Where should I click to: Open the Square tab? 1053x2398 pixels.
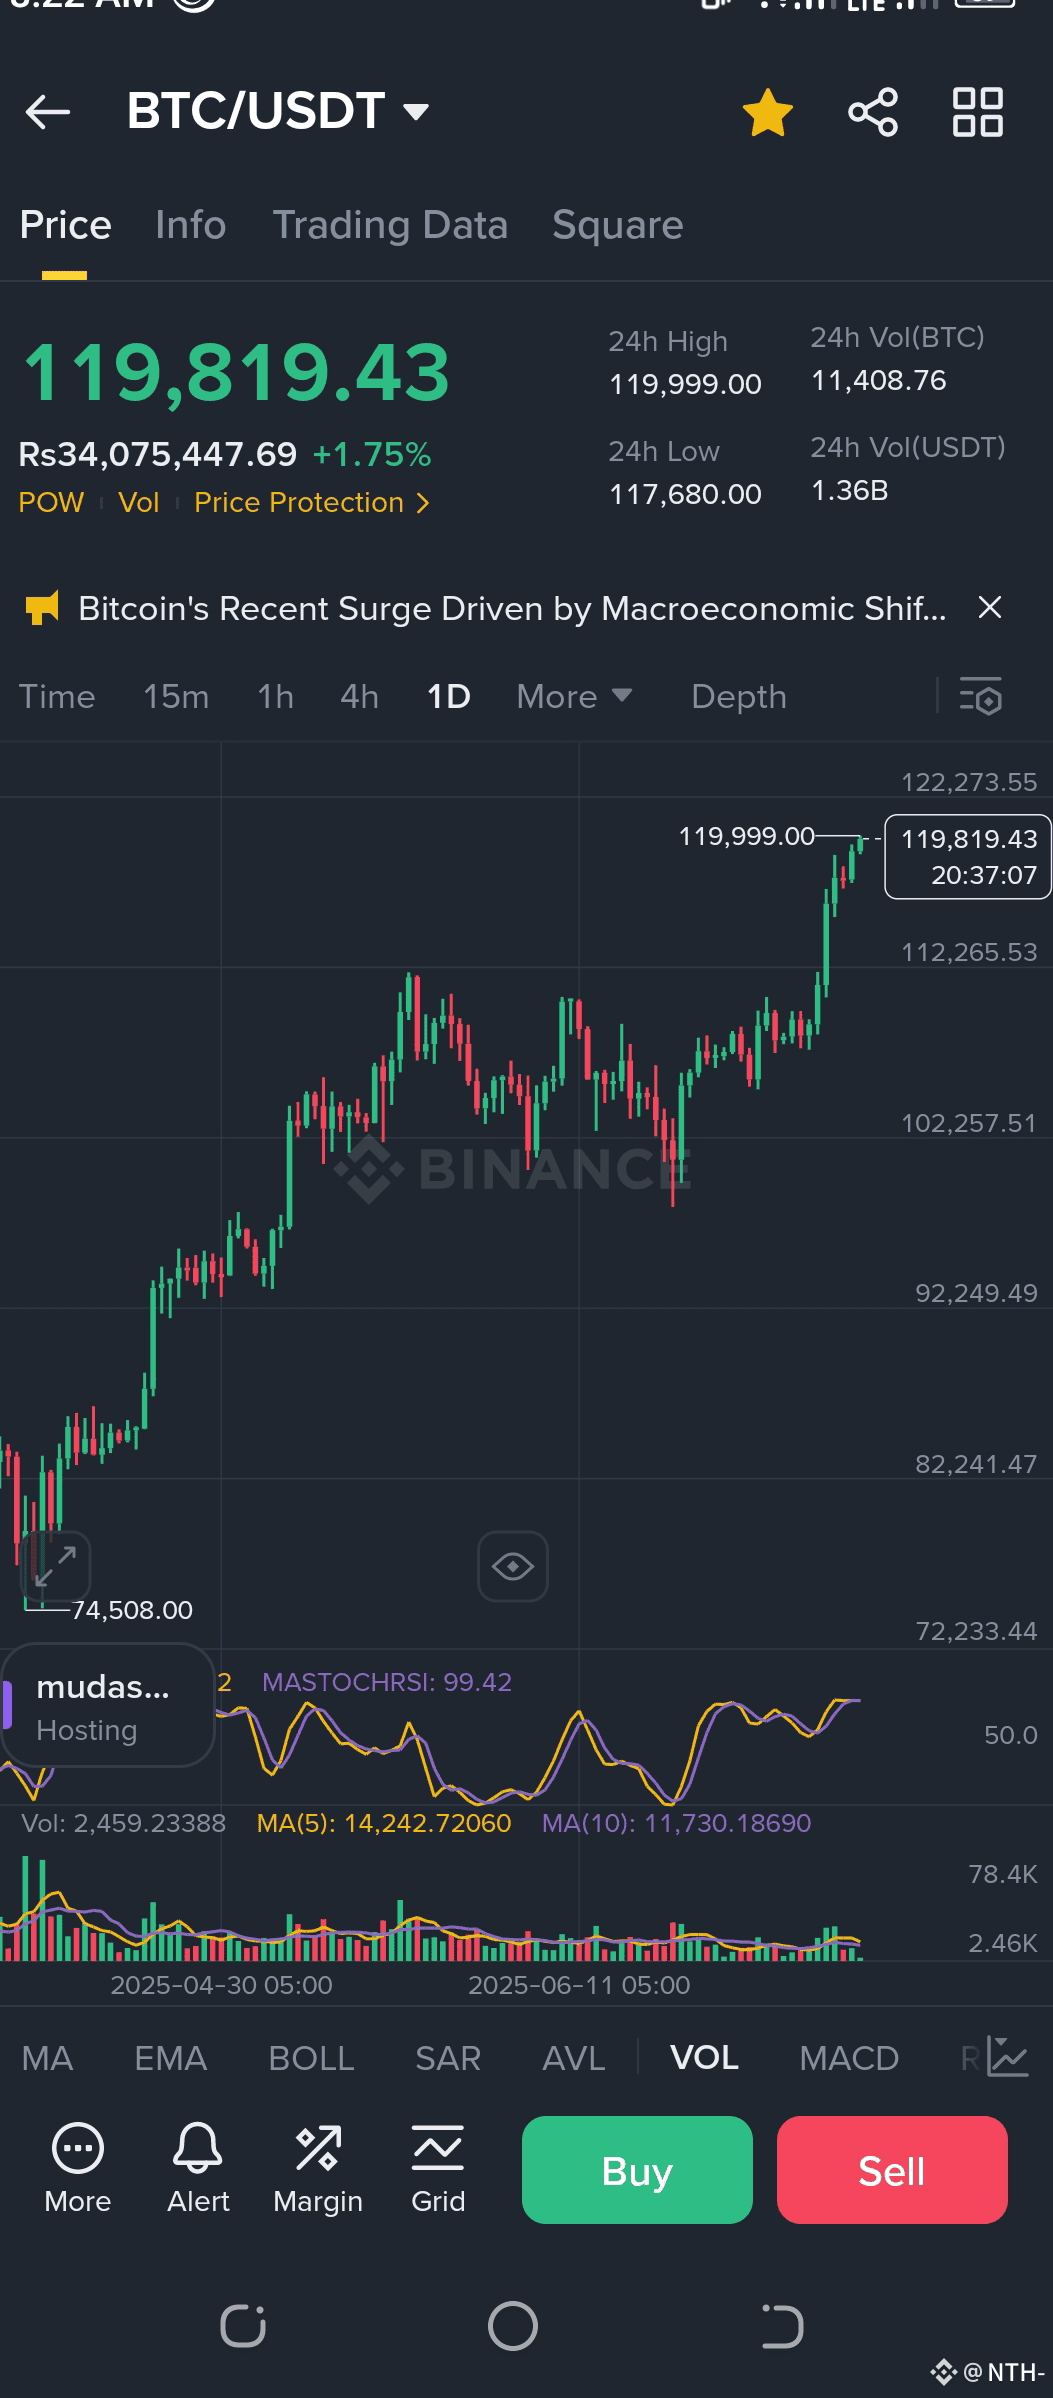[x=617, y=225]
